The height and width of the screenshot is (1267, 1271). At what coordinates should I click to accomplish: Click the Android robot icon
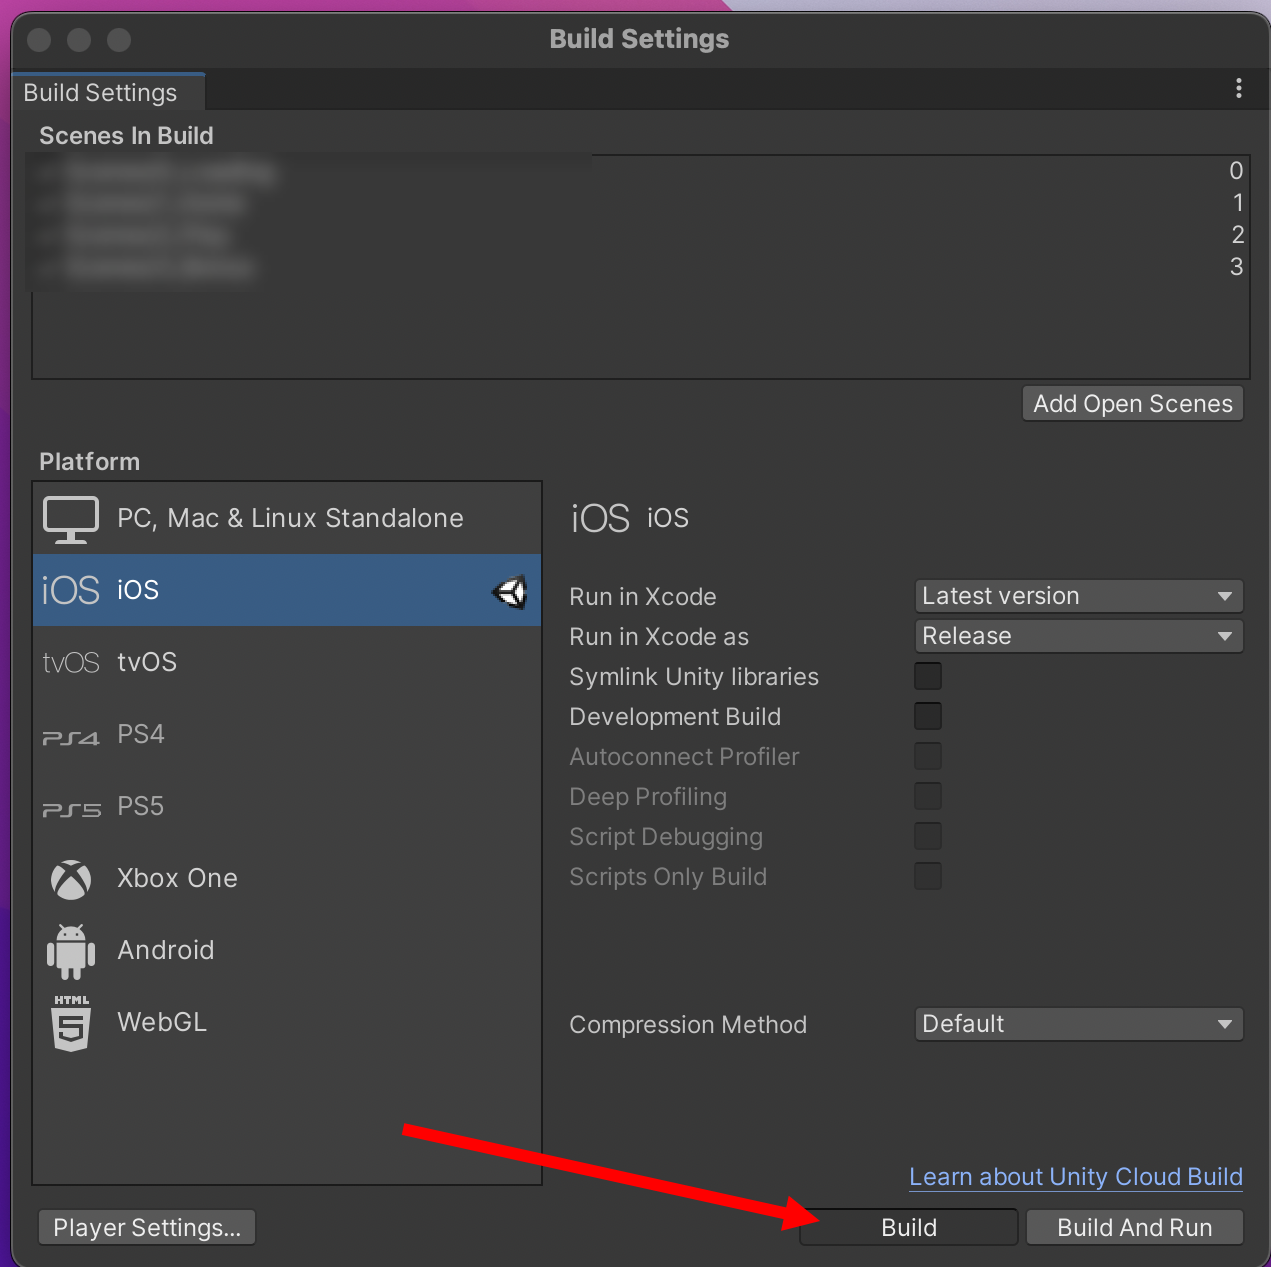click(71, 951)
